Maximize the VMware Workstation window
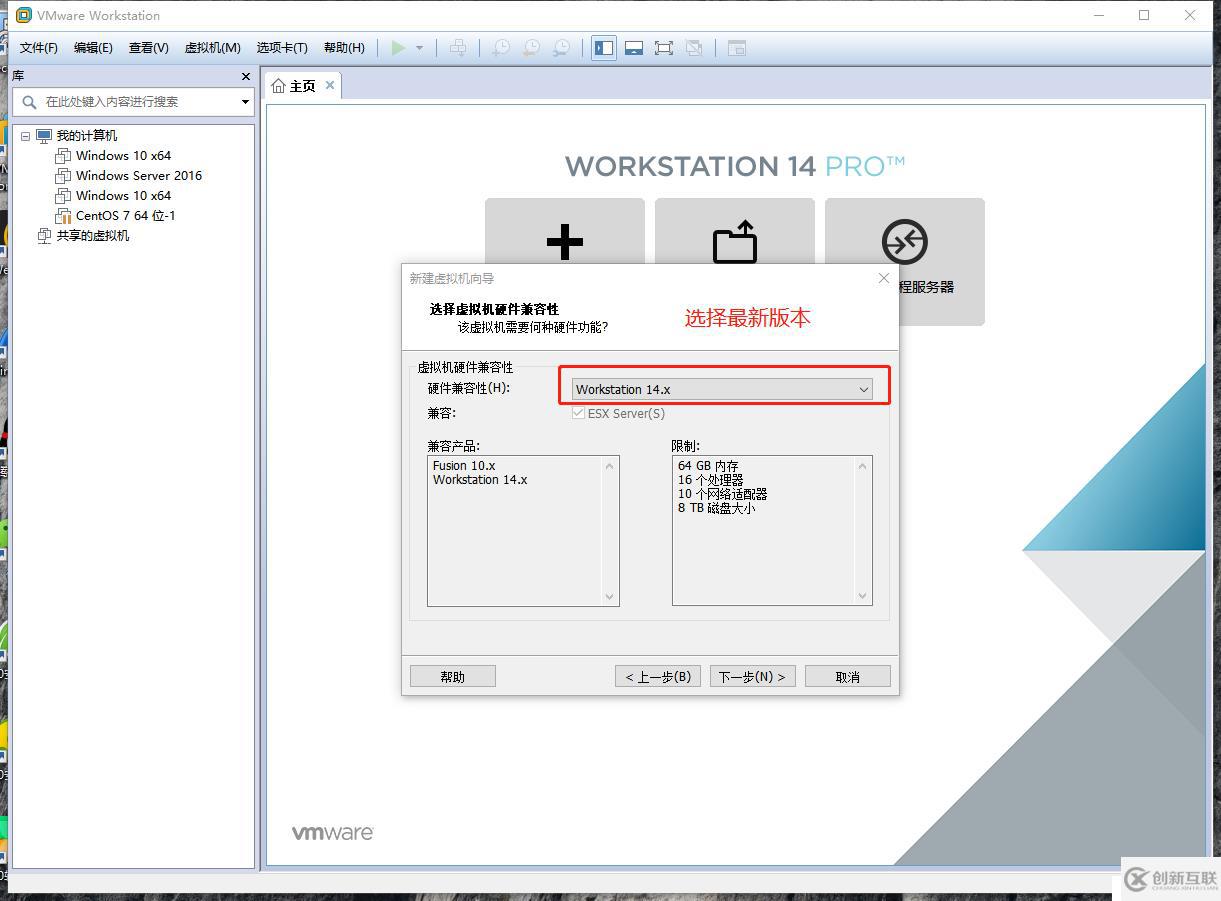The width and height of the screenshot is (1221, 901). pyautogui.click(x=1144, y=15)
